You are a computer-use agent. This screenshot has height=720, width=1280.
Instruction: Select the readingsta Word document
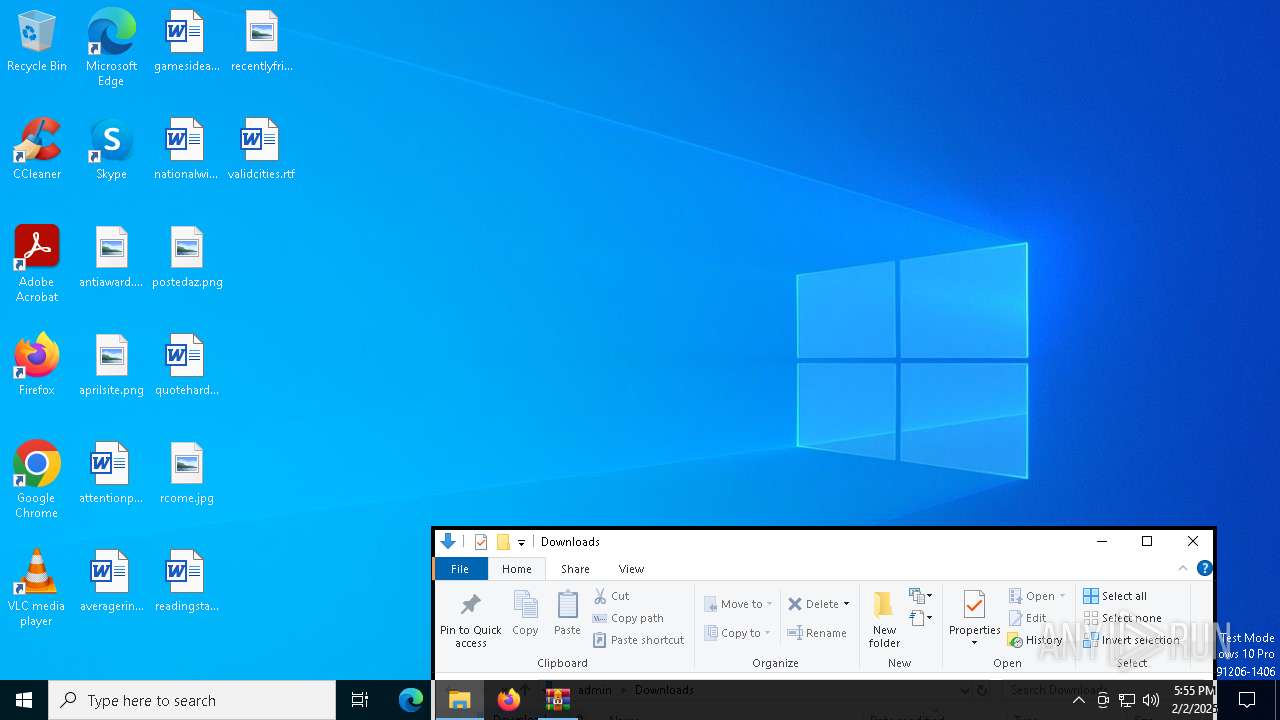click(187, 581)
